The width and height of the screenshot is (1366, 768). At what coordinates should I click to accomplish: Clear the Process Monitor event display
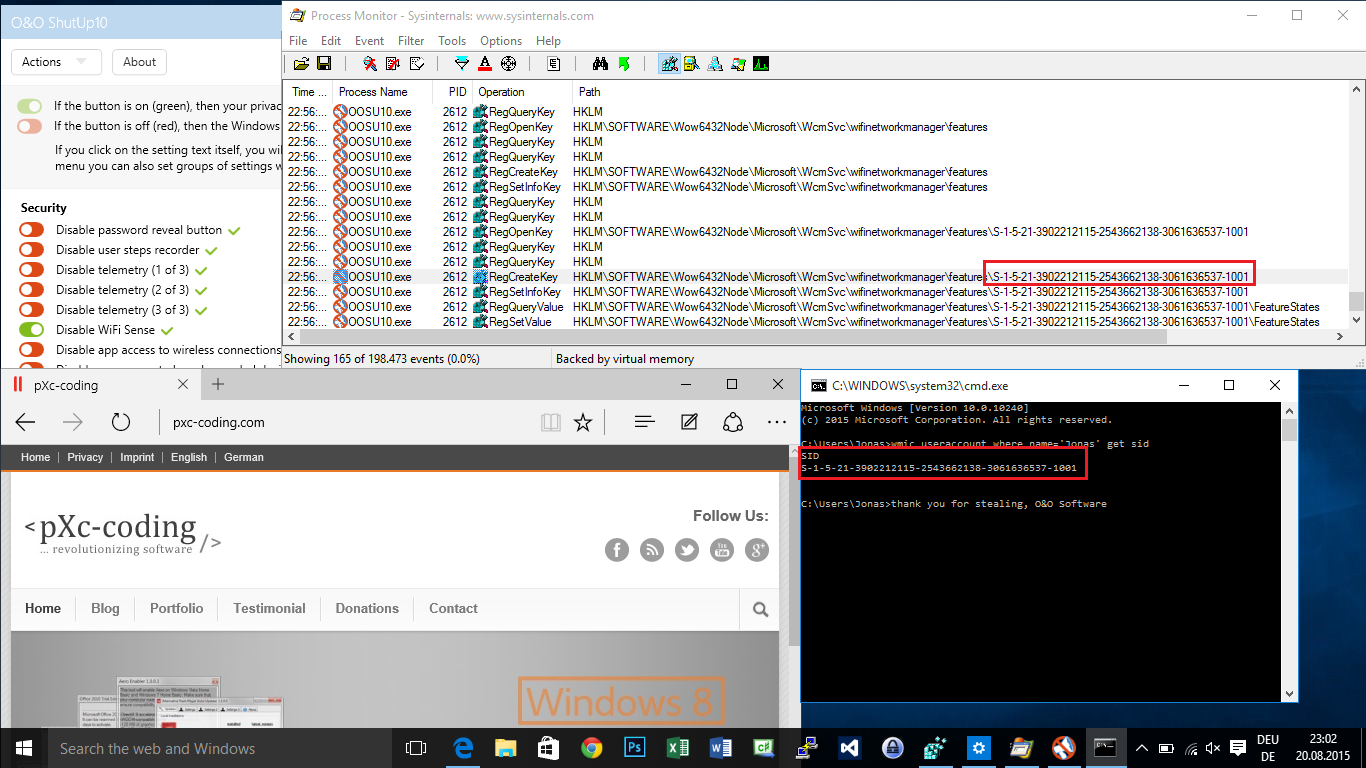click(417, 64)
